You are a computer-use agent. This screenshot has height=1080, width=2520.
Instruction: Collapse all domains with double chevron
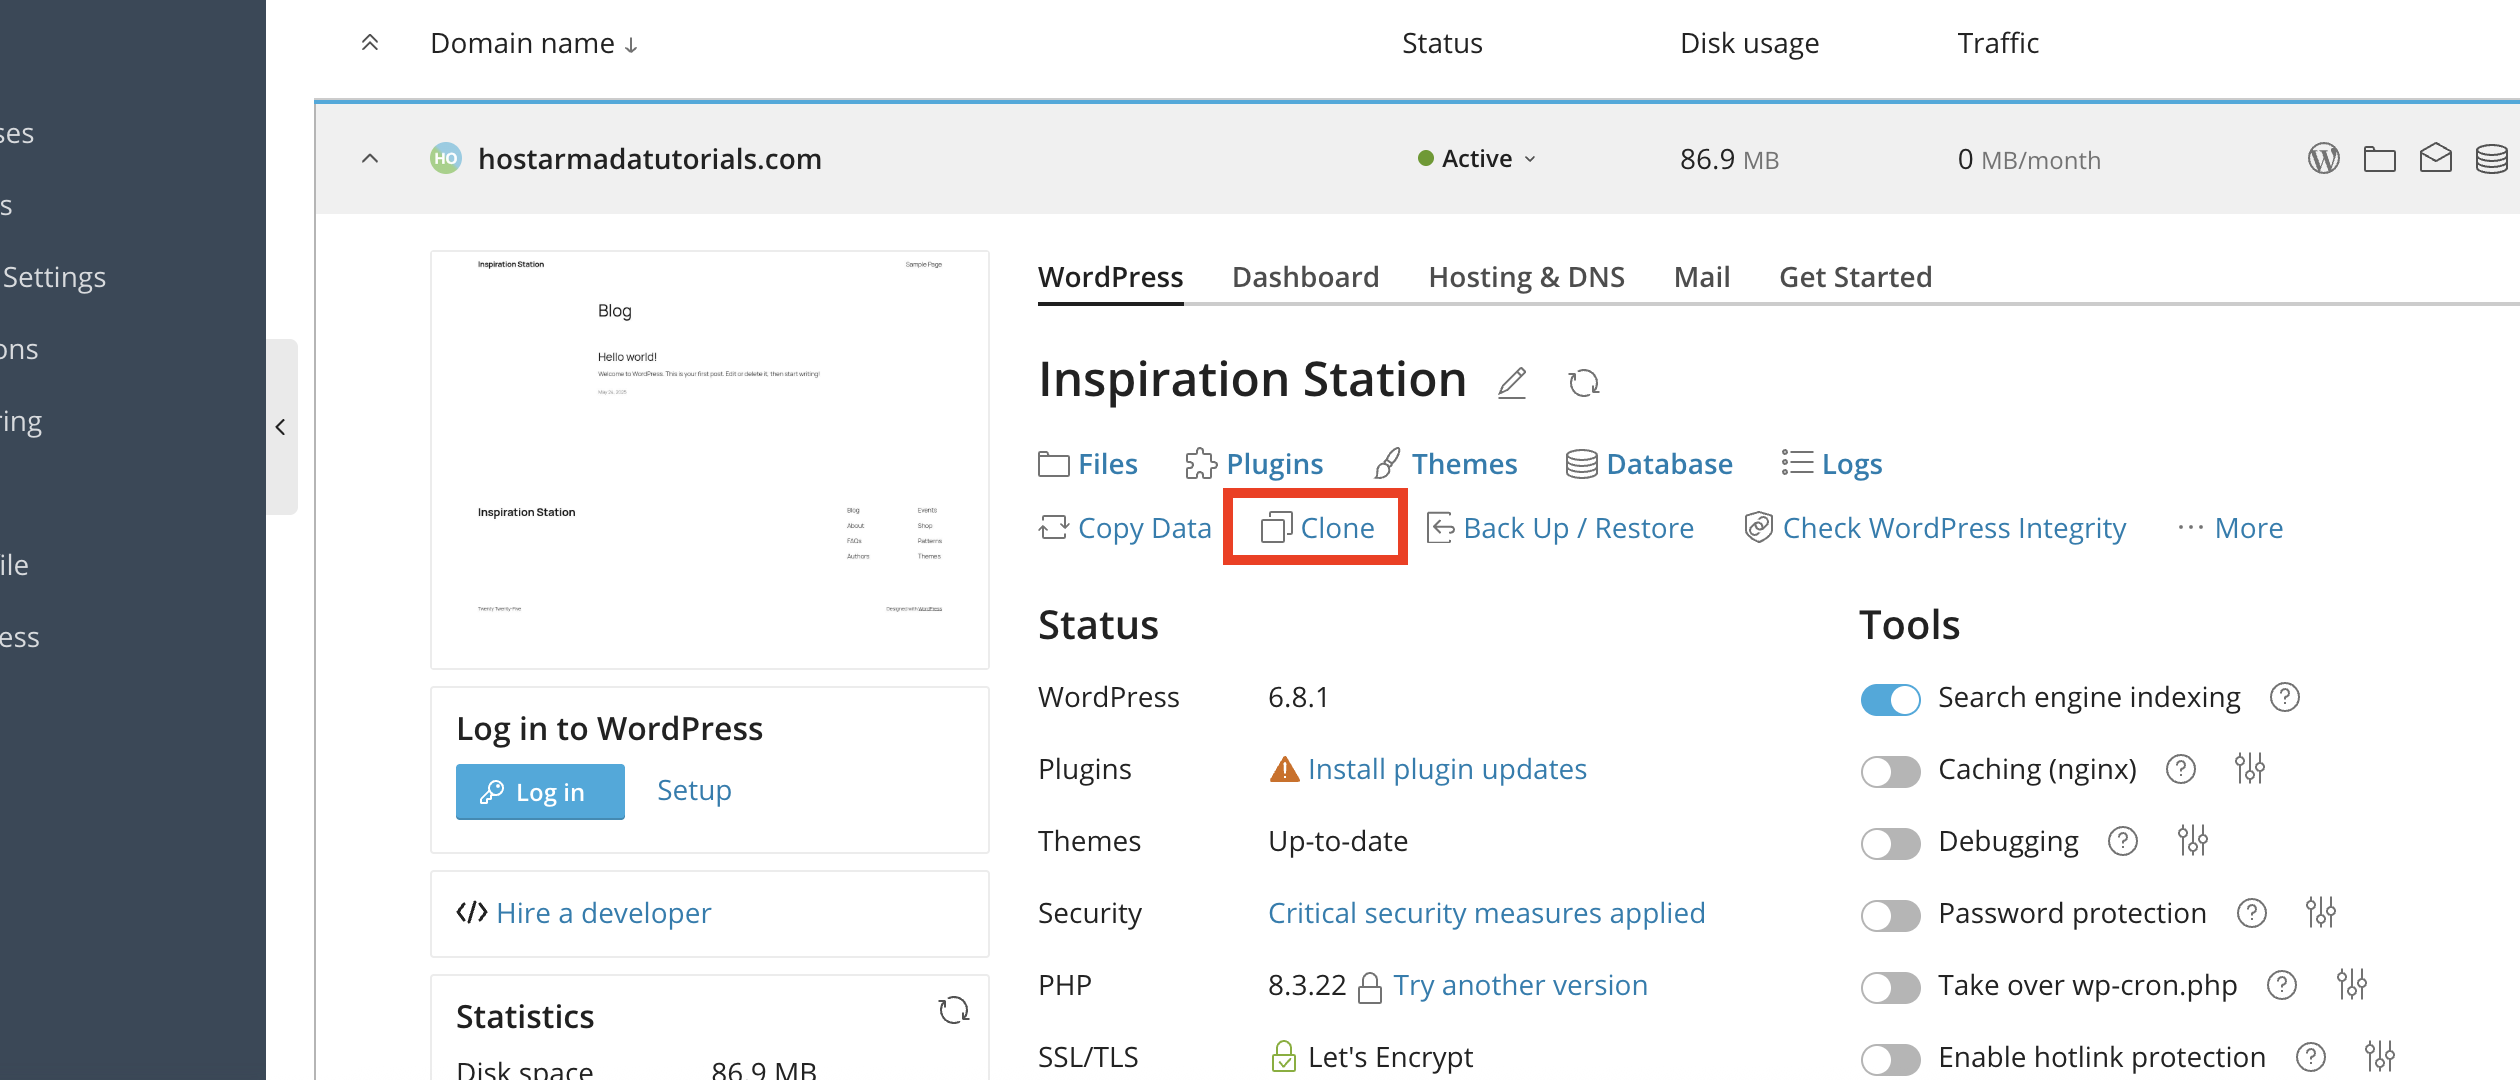[370, 43]
